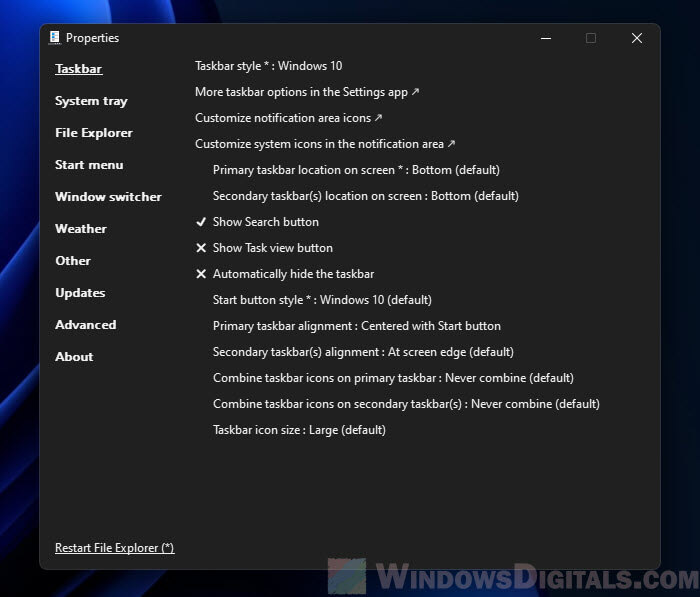Minimize the Properties window
Viewport: 700px width, 597px height.
click(x=546, y=38)
